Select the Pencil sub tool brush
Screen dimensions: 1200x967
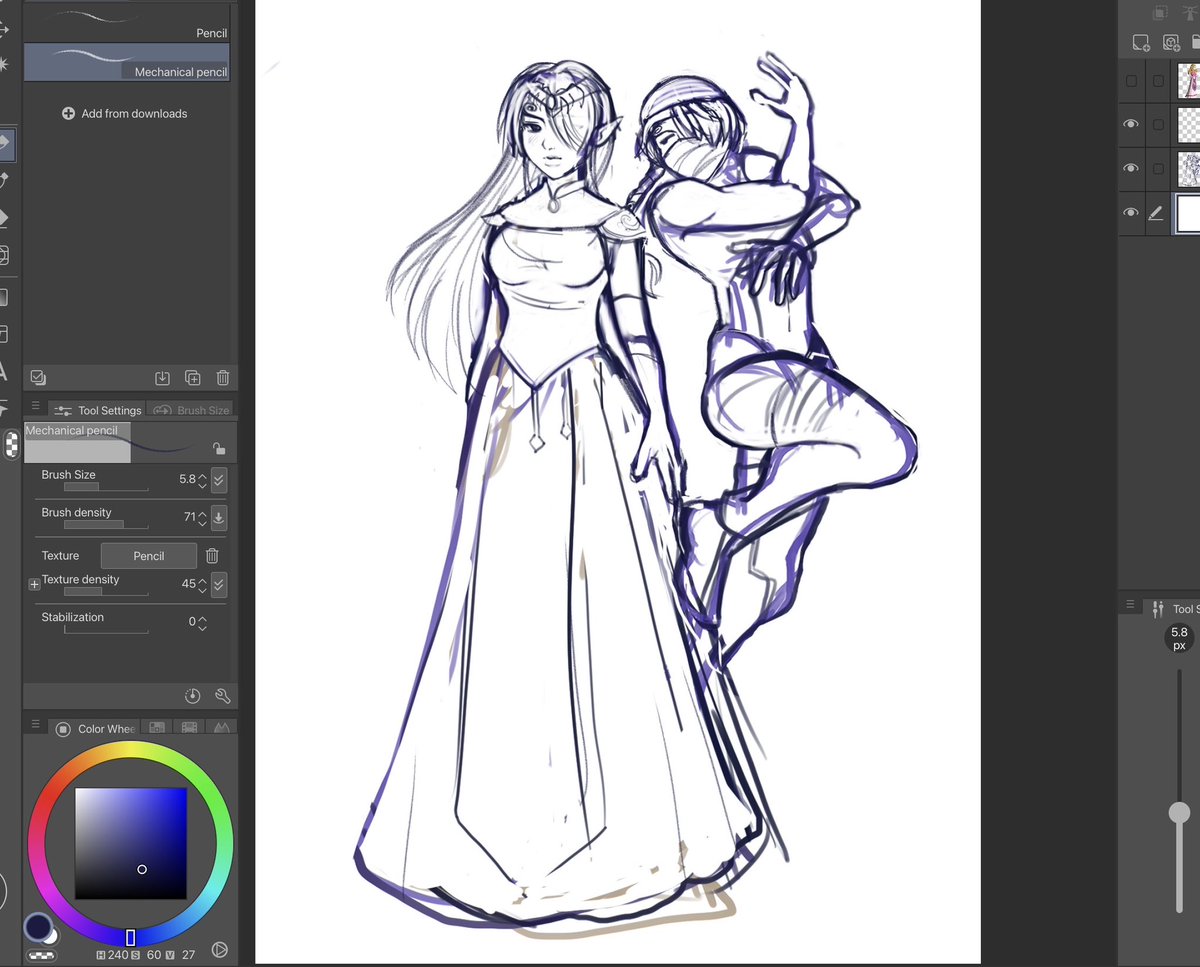click(x=127, y=20)
